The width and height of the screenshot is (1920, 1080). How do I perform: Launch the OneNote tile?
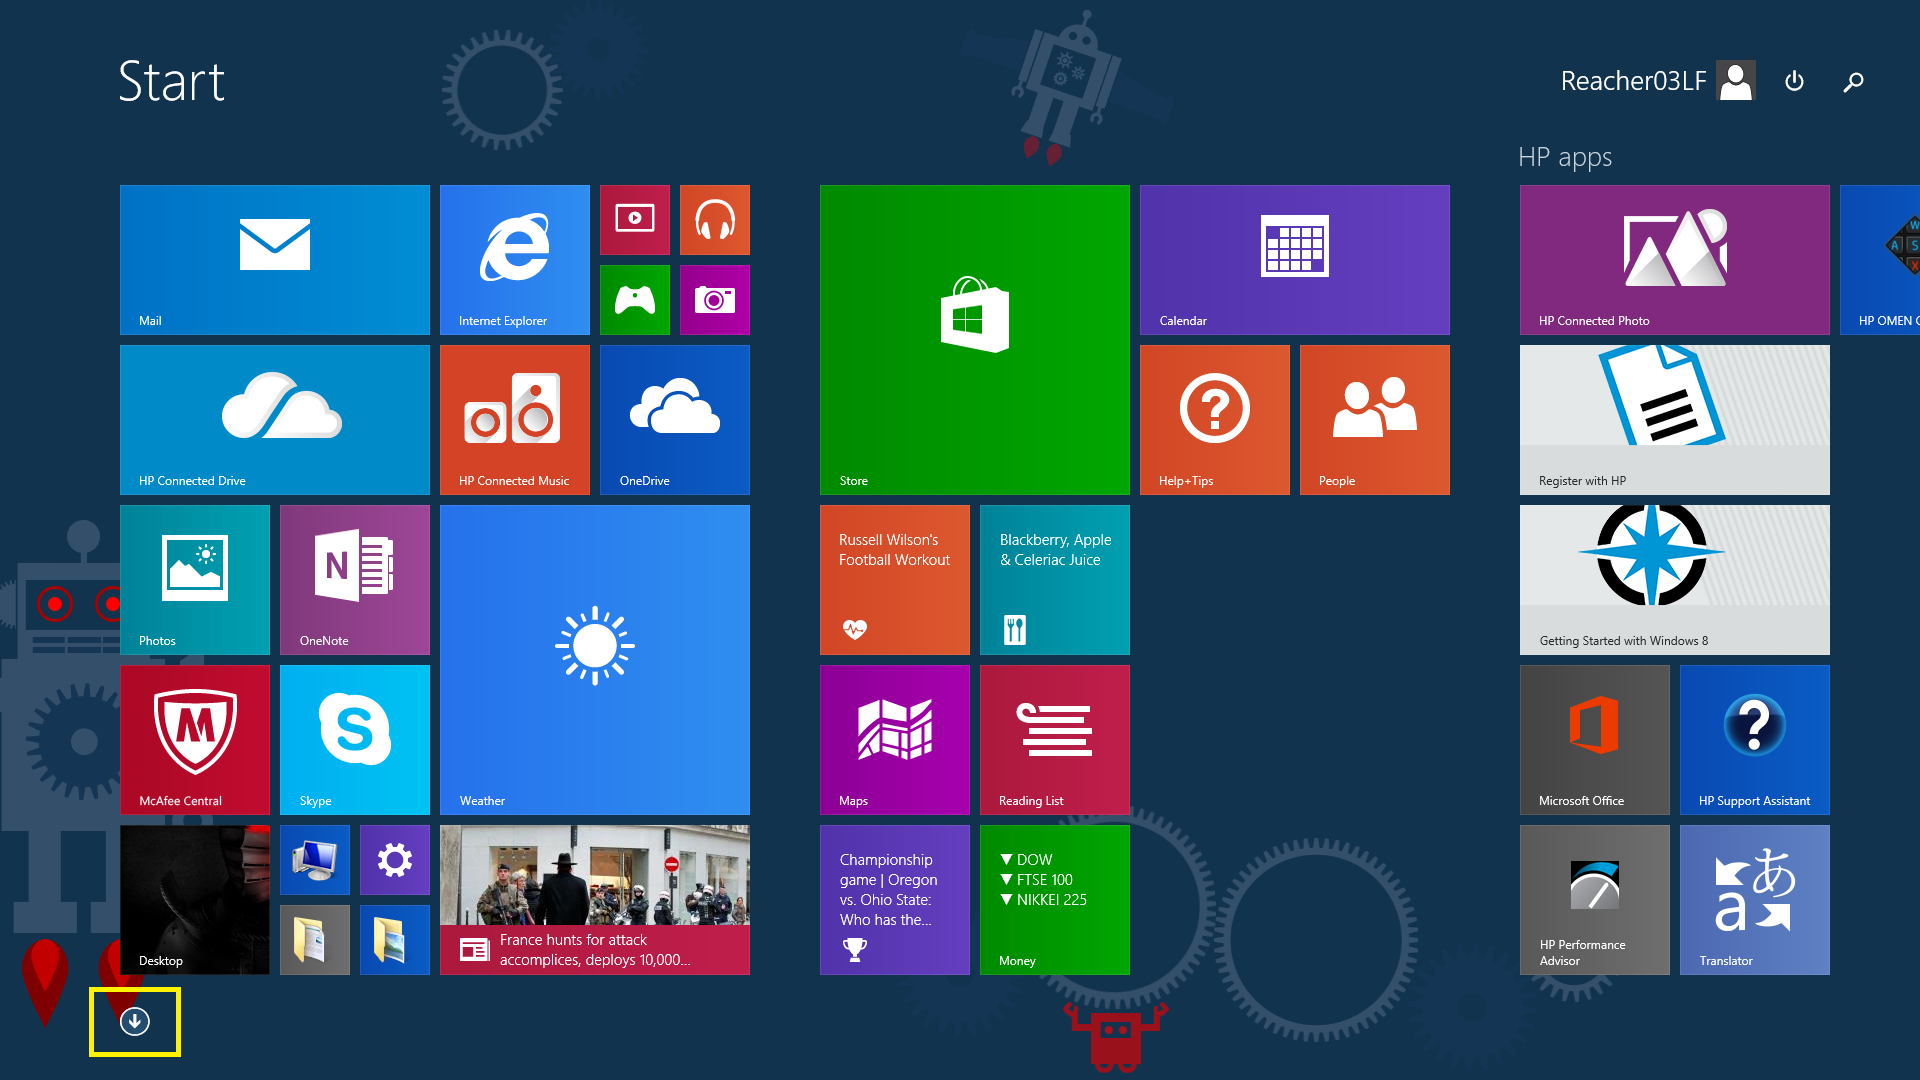(x=355, y=580)
